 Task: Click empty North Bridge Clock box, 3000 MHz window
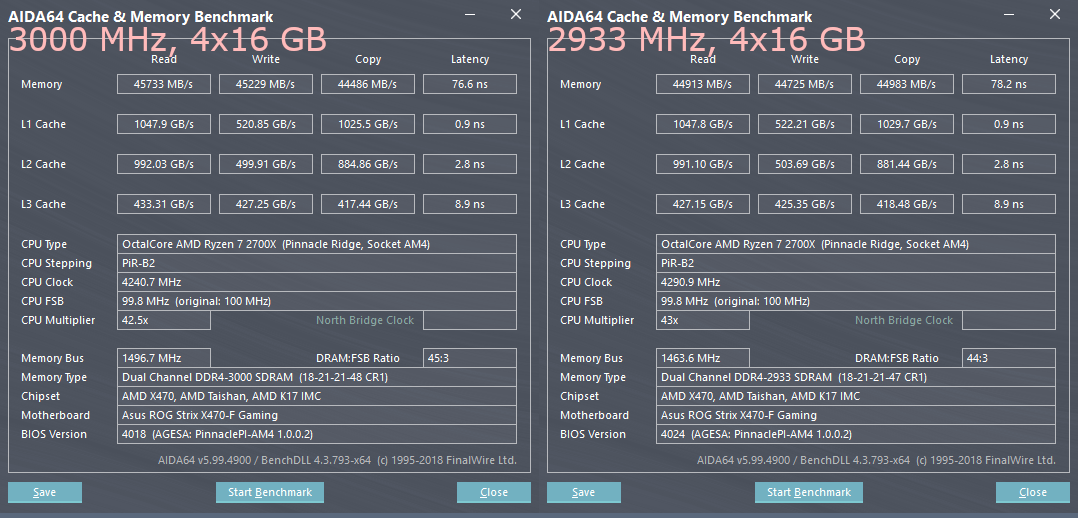point(470,320)
